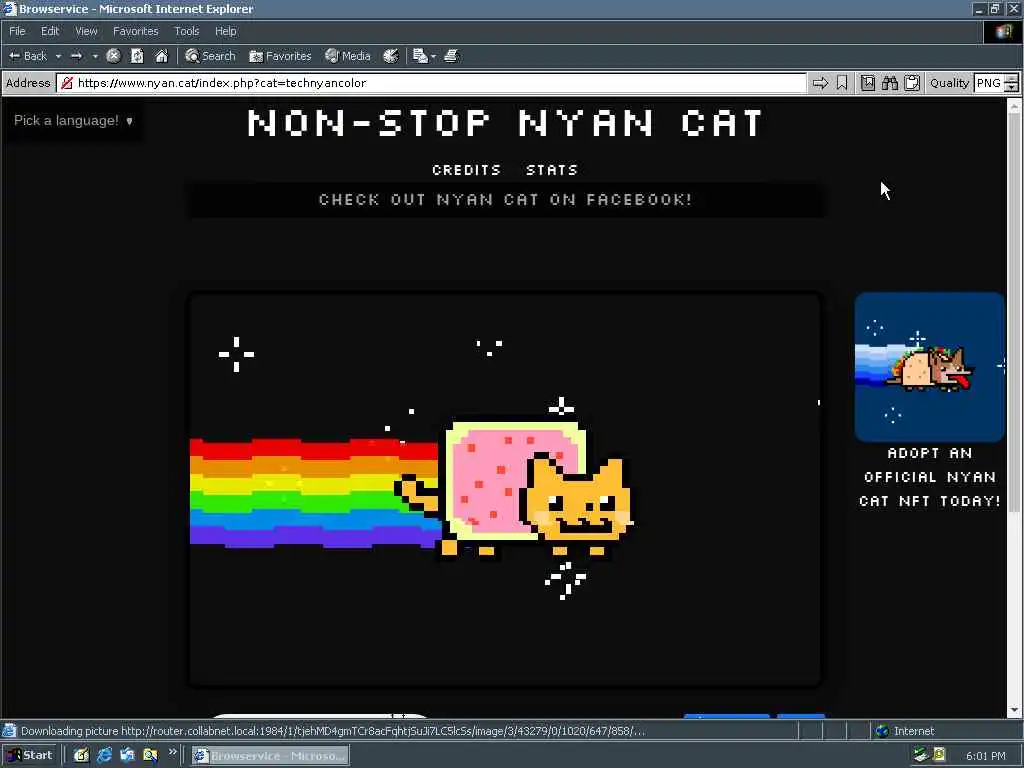Print the page with the Print icon
The height and width of the screenshot is (768, 1024).
[x=451, y=56]
